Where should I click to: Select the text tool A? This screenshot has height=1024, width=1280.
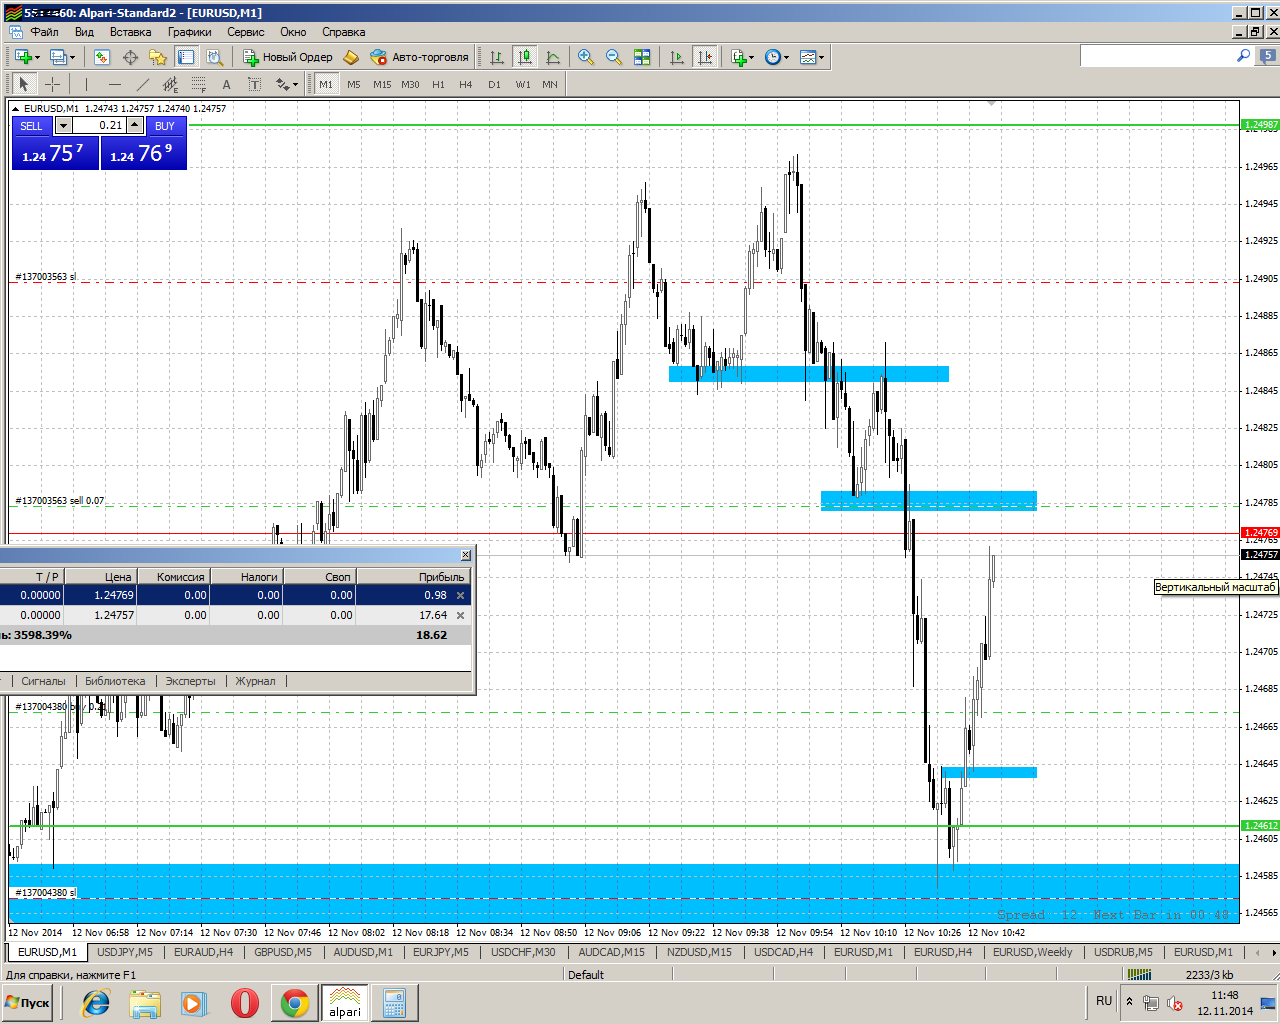tap(227, 84)
